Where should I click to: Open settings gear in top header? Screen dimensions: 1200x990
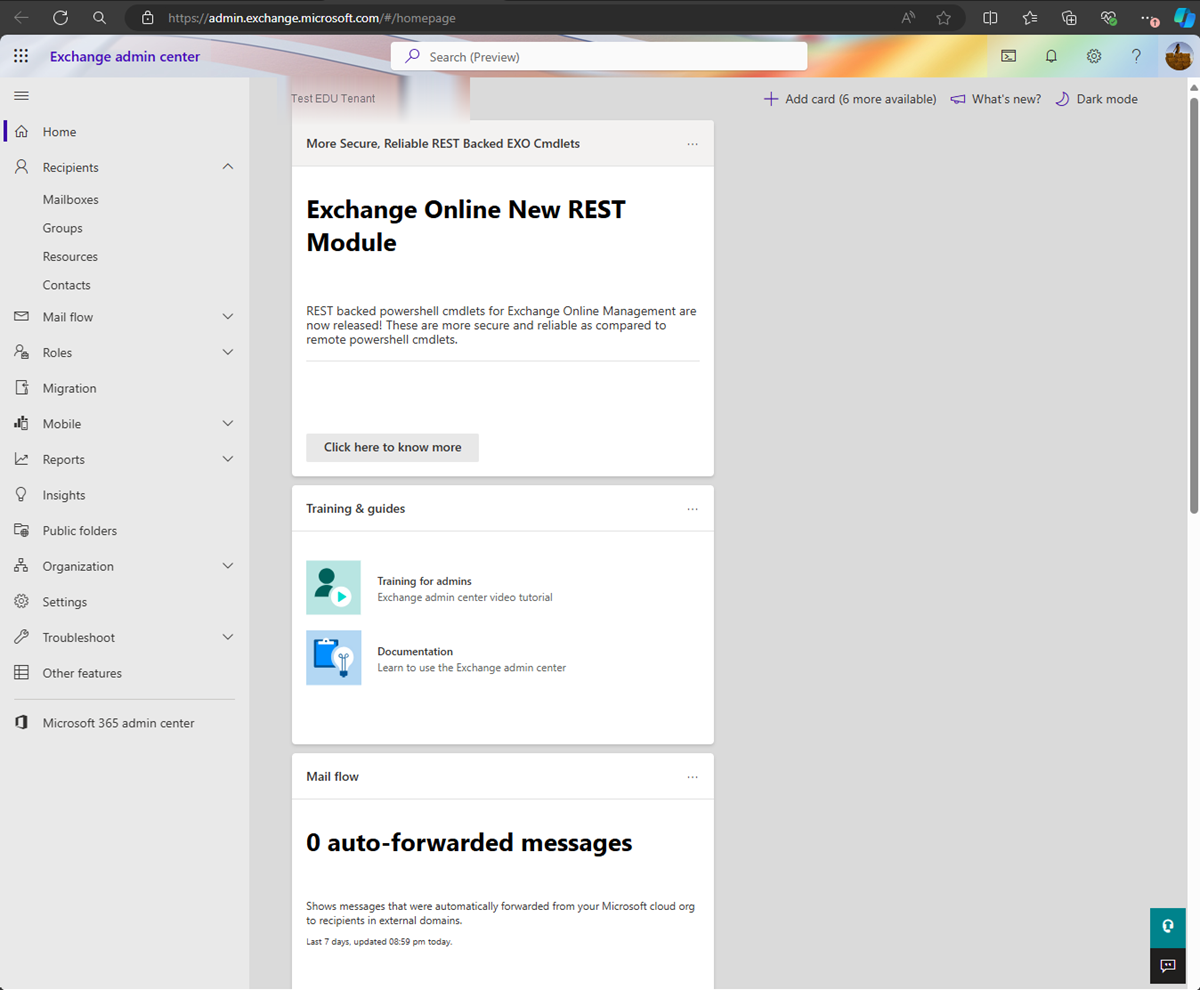pyautogui.click(x=1094, y=56)
